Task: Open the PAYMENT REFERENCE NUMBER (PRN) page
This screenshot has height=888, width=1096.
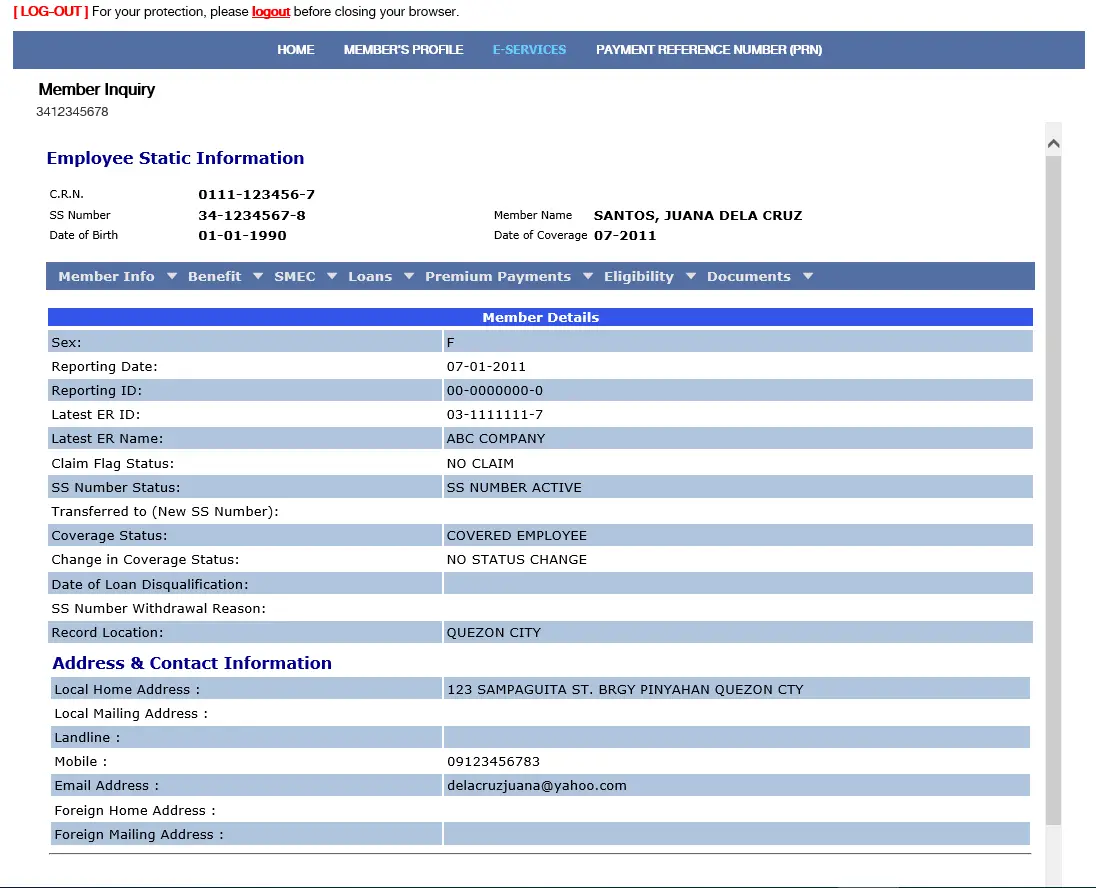Action: pos(708,49)
